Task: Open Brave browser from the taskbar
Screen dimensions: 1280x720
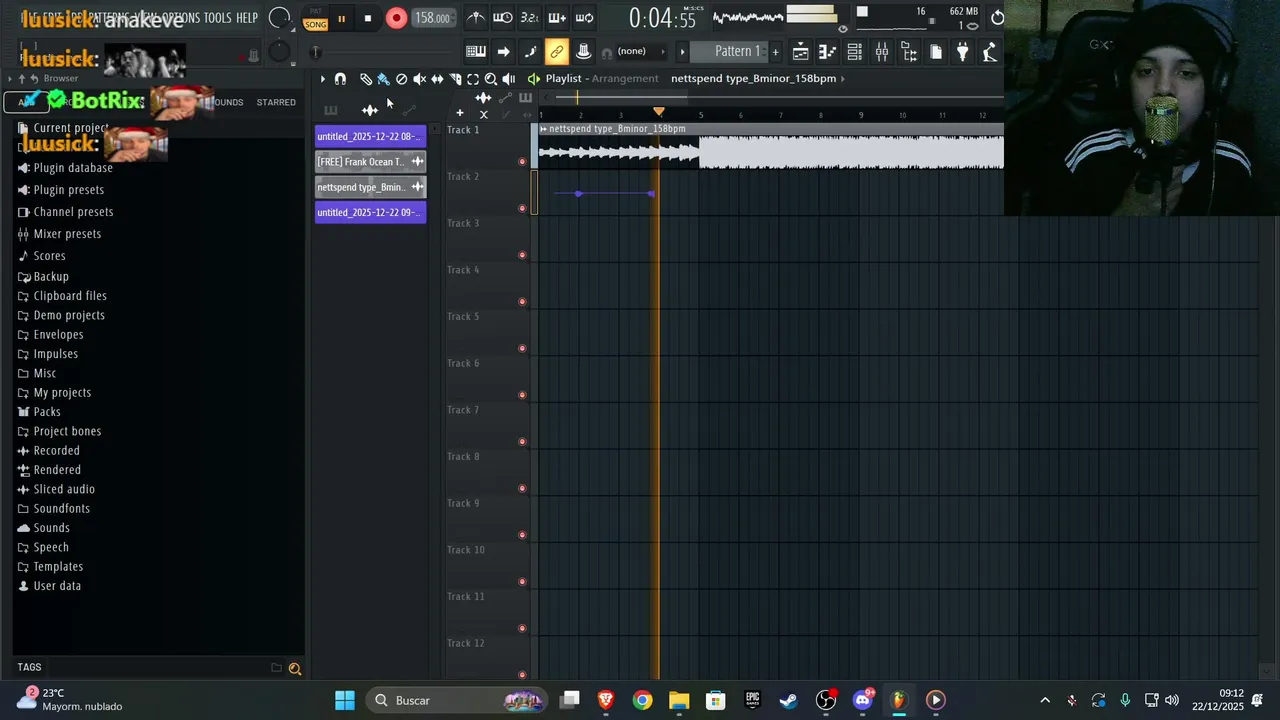Action: [606, 700]
